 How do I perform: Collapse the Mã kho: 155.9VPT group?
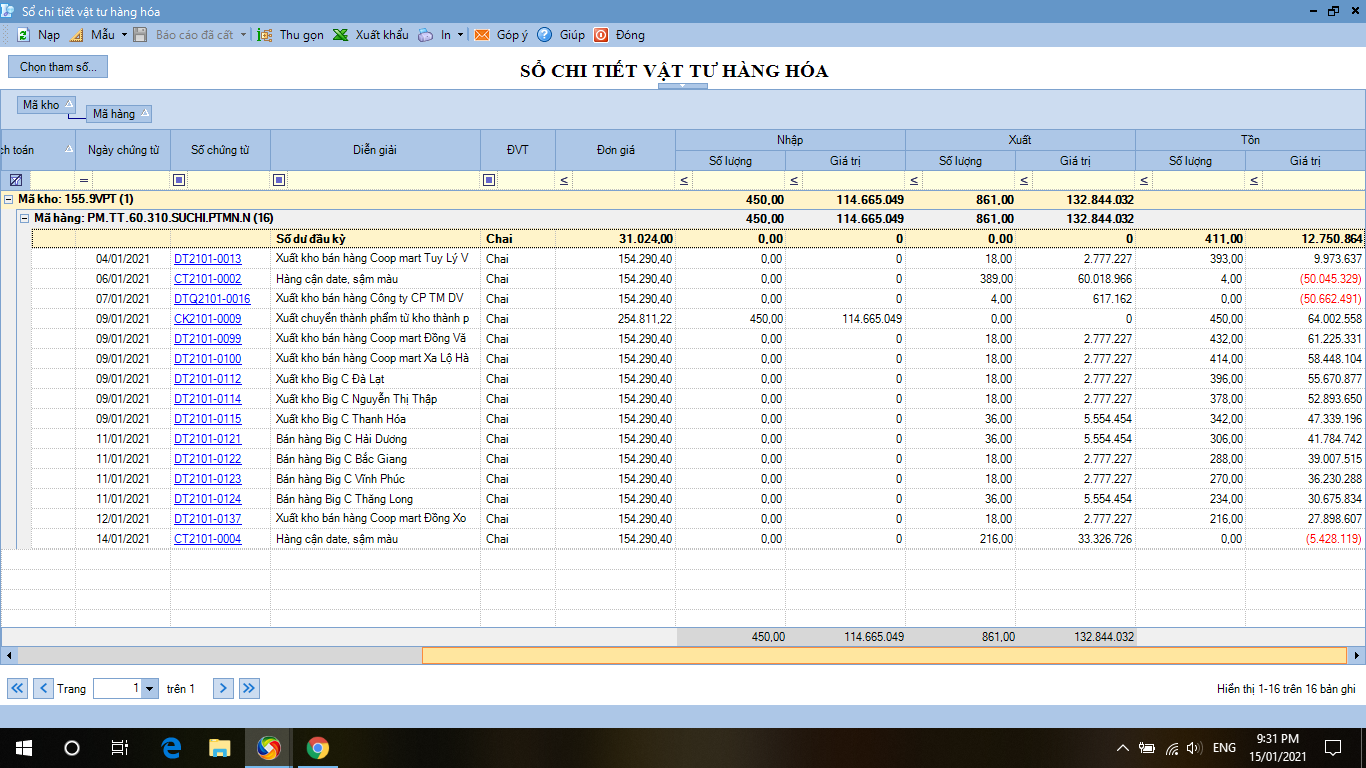tap(9, 199)
